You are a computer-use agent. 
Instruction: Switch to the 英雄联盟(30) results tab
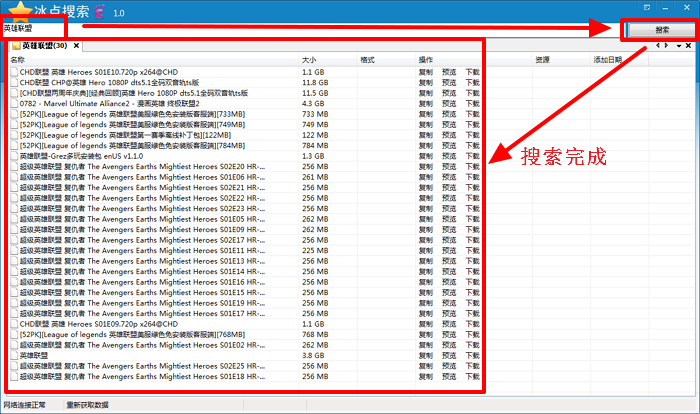44,46
